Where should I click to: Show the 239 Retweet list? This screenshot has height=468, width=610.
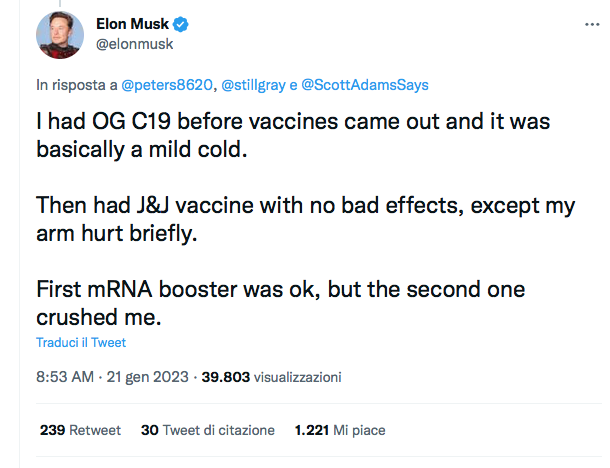point(80,430)
